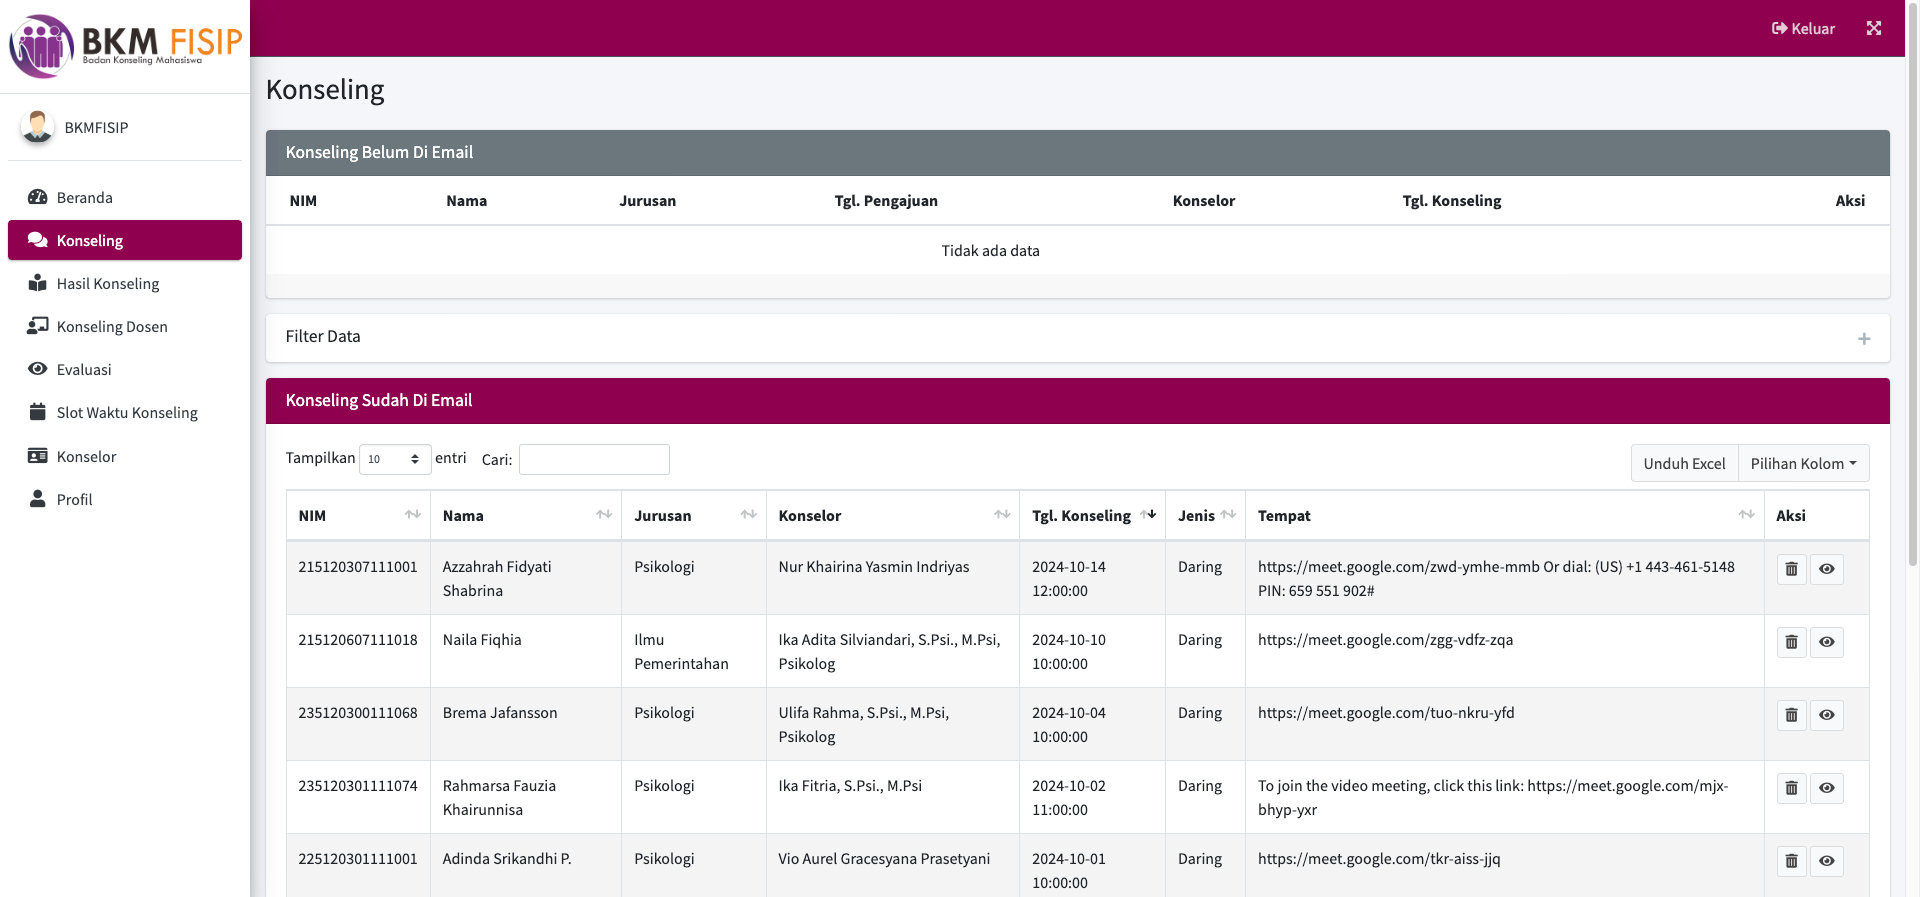Open Evaluasi menu item
Screen dimensions: 1920x897
click(125, 369)
